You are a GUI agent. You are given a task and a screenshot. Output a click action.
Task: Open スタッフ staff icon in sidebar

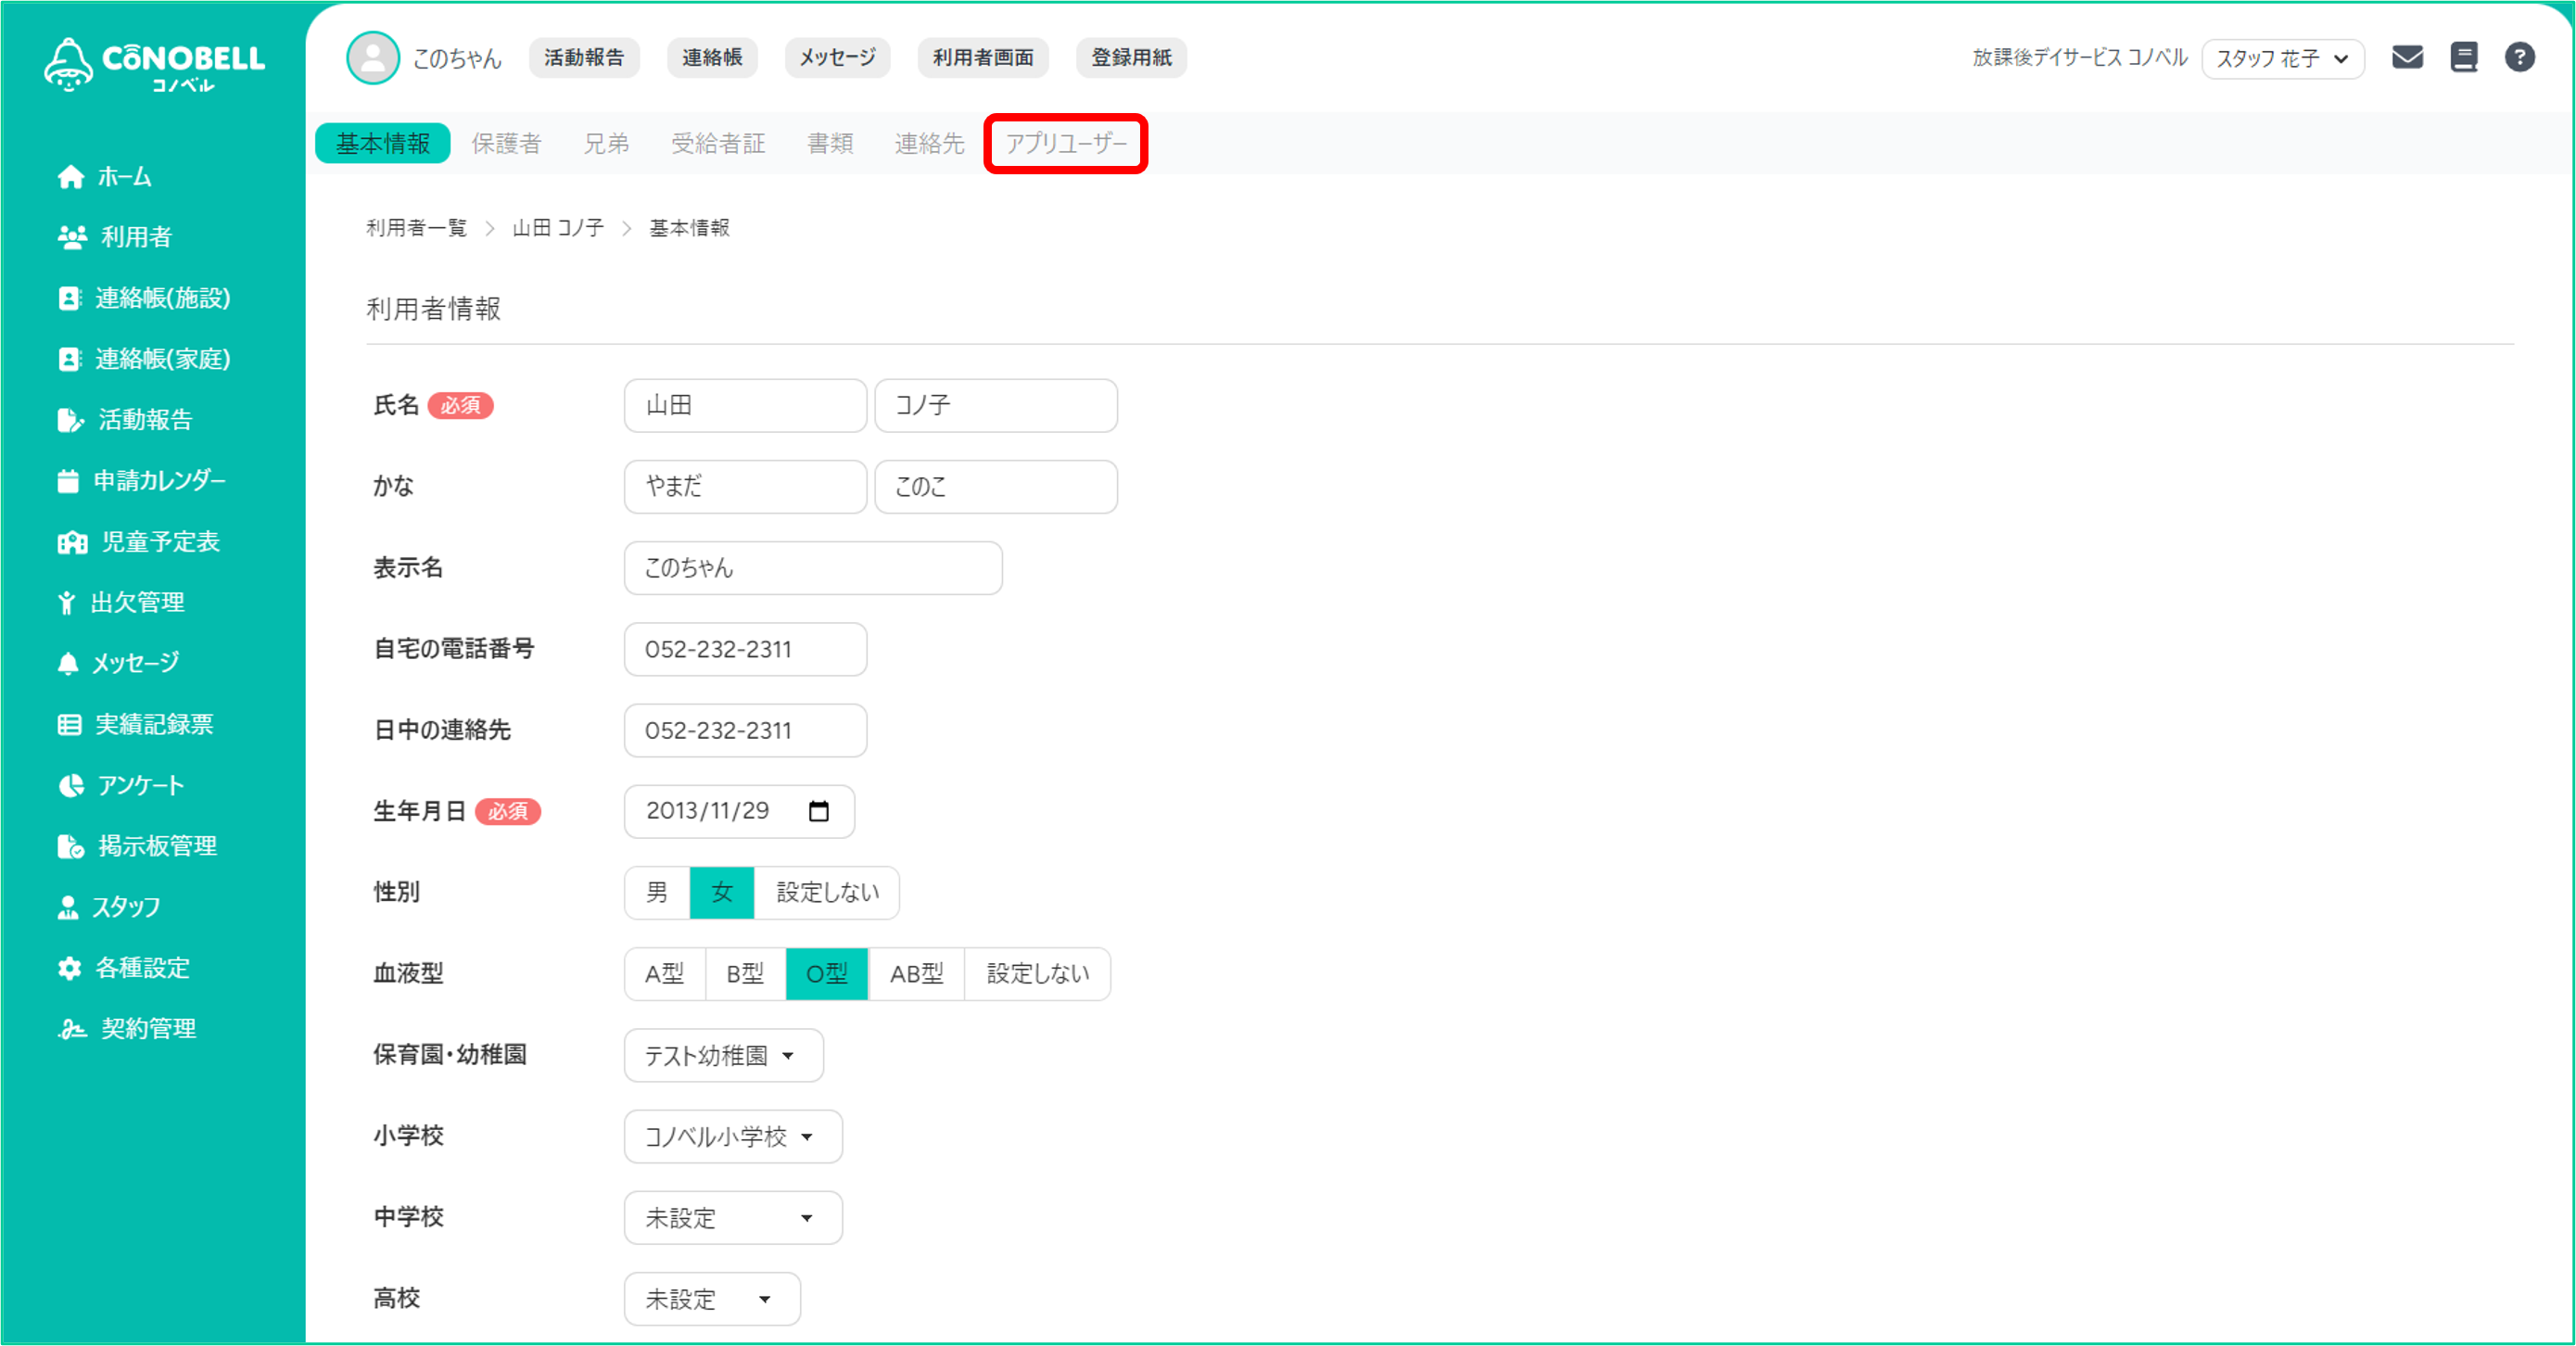(68, 907)
